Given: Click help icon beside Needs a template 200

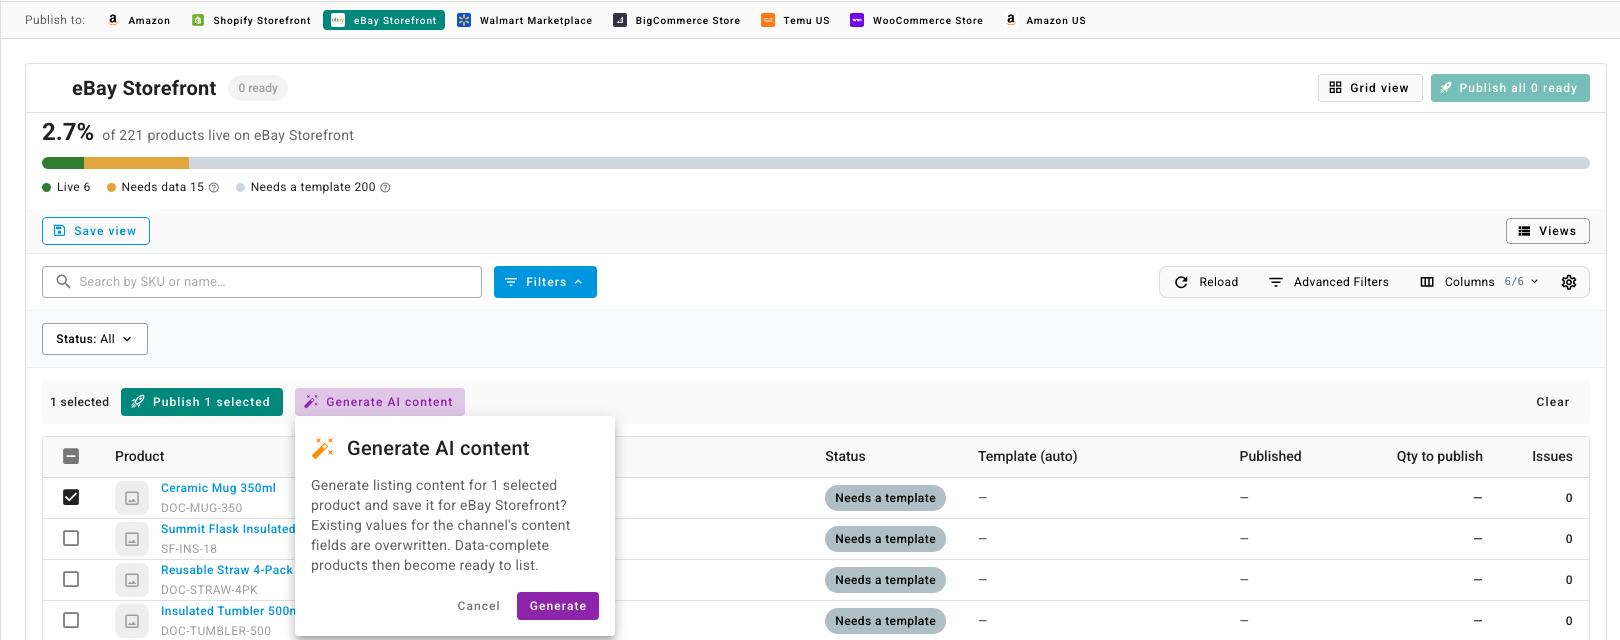Looking at the screenshot, I should pyautogui.click(x=385, y=188).
